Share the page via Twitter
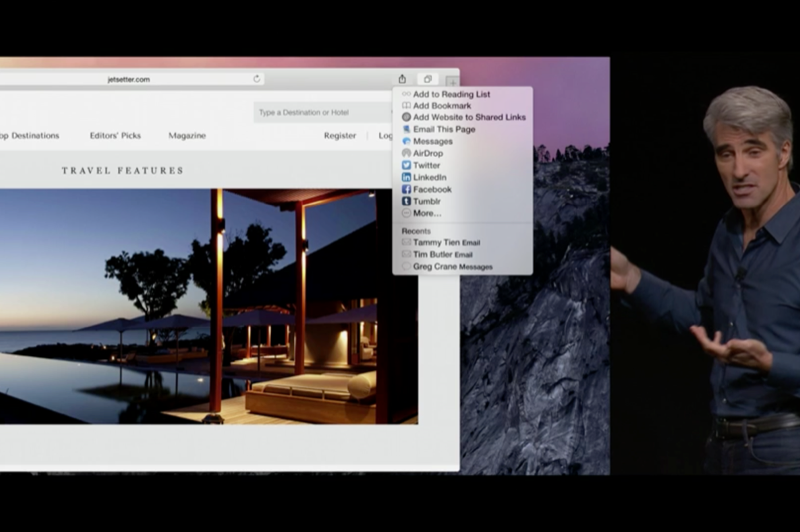This screenshot has width=800, height=532. point(426,165)
